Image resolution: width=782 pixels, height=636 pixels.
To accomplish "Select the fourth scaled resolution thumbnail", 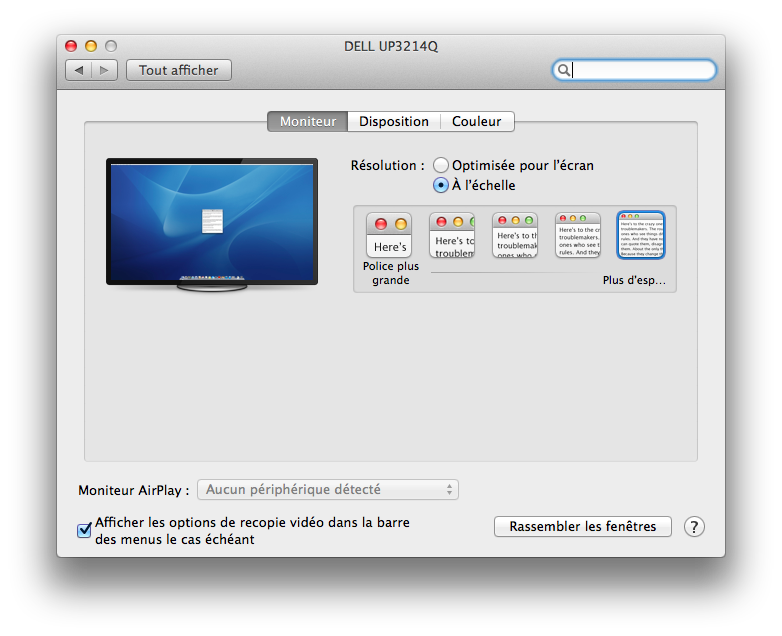I will coord(578,235).
